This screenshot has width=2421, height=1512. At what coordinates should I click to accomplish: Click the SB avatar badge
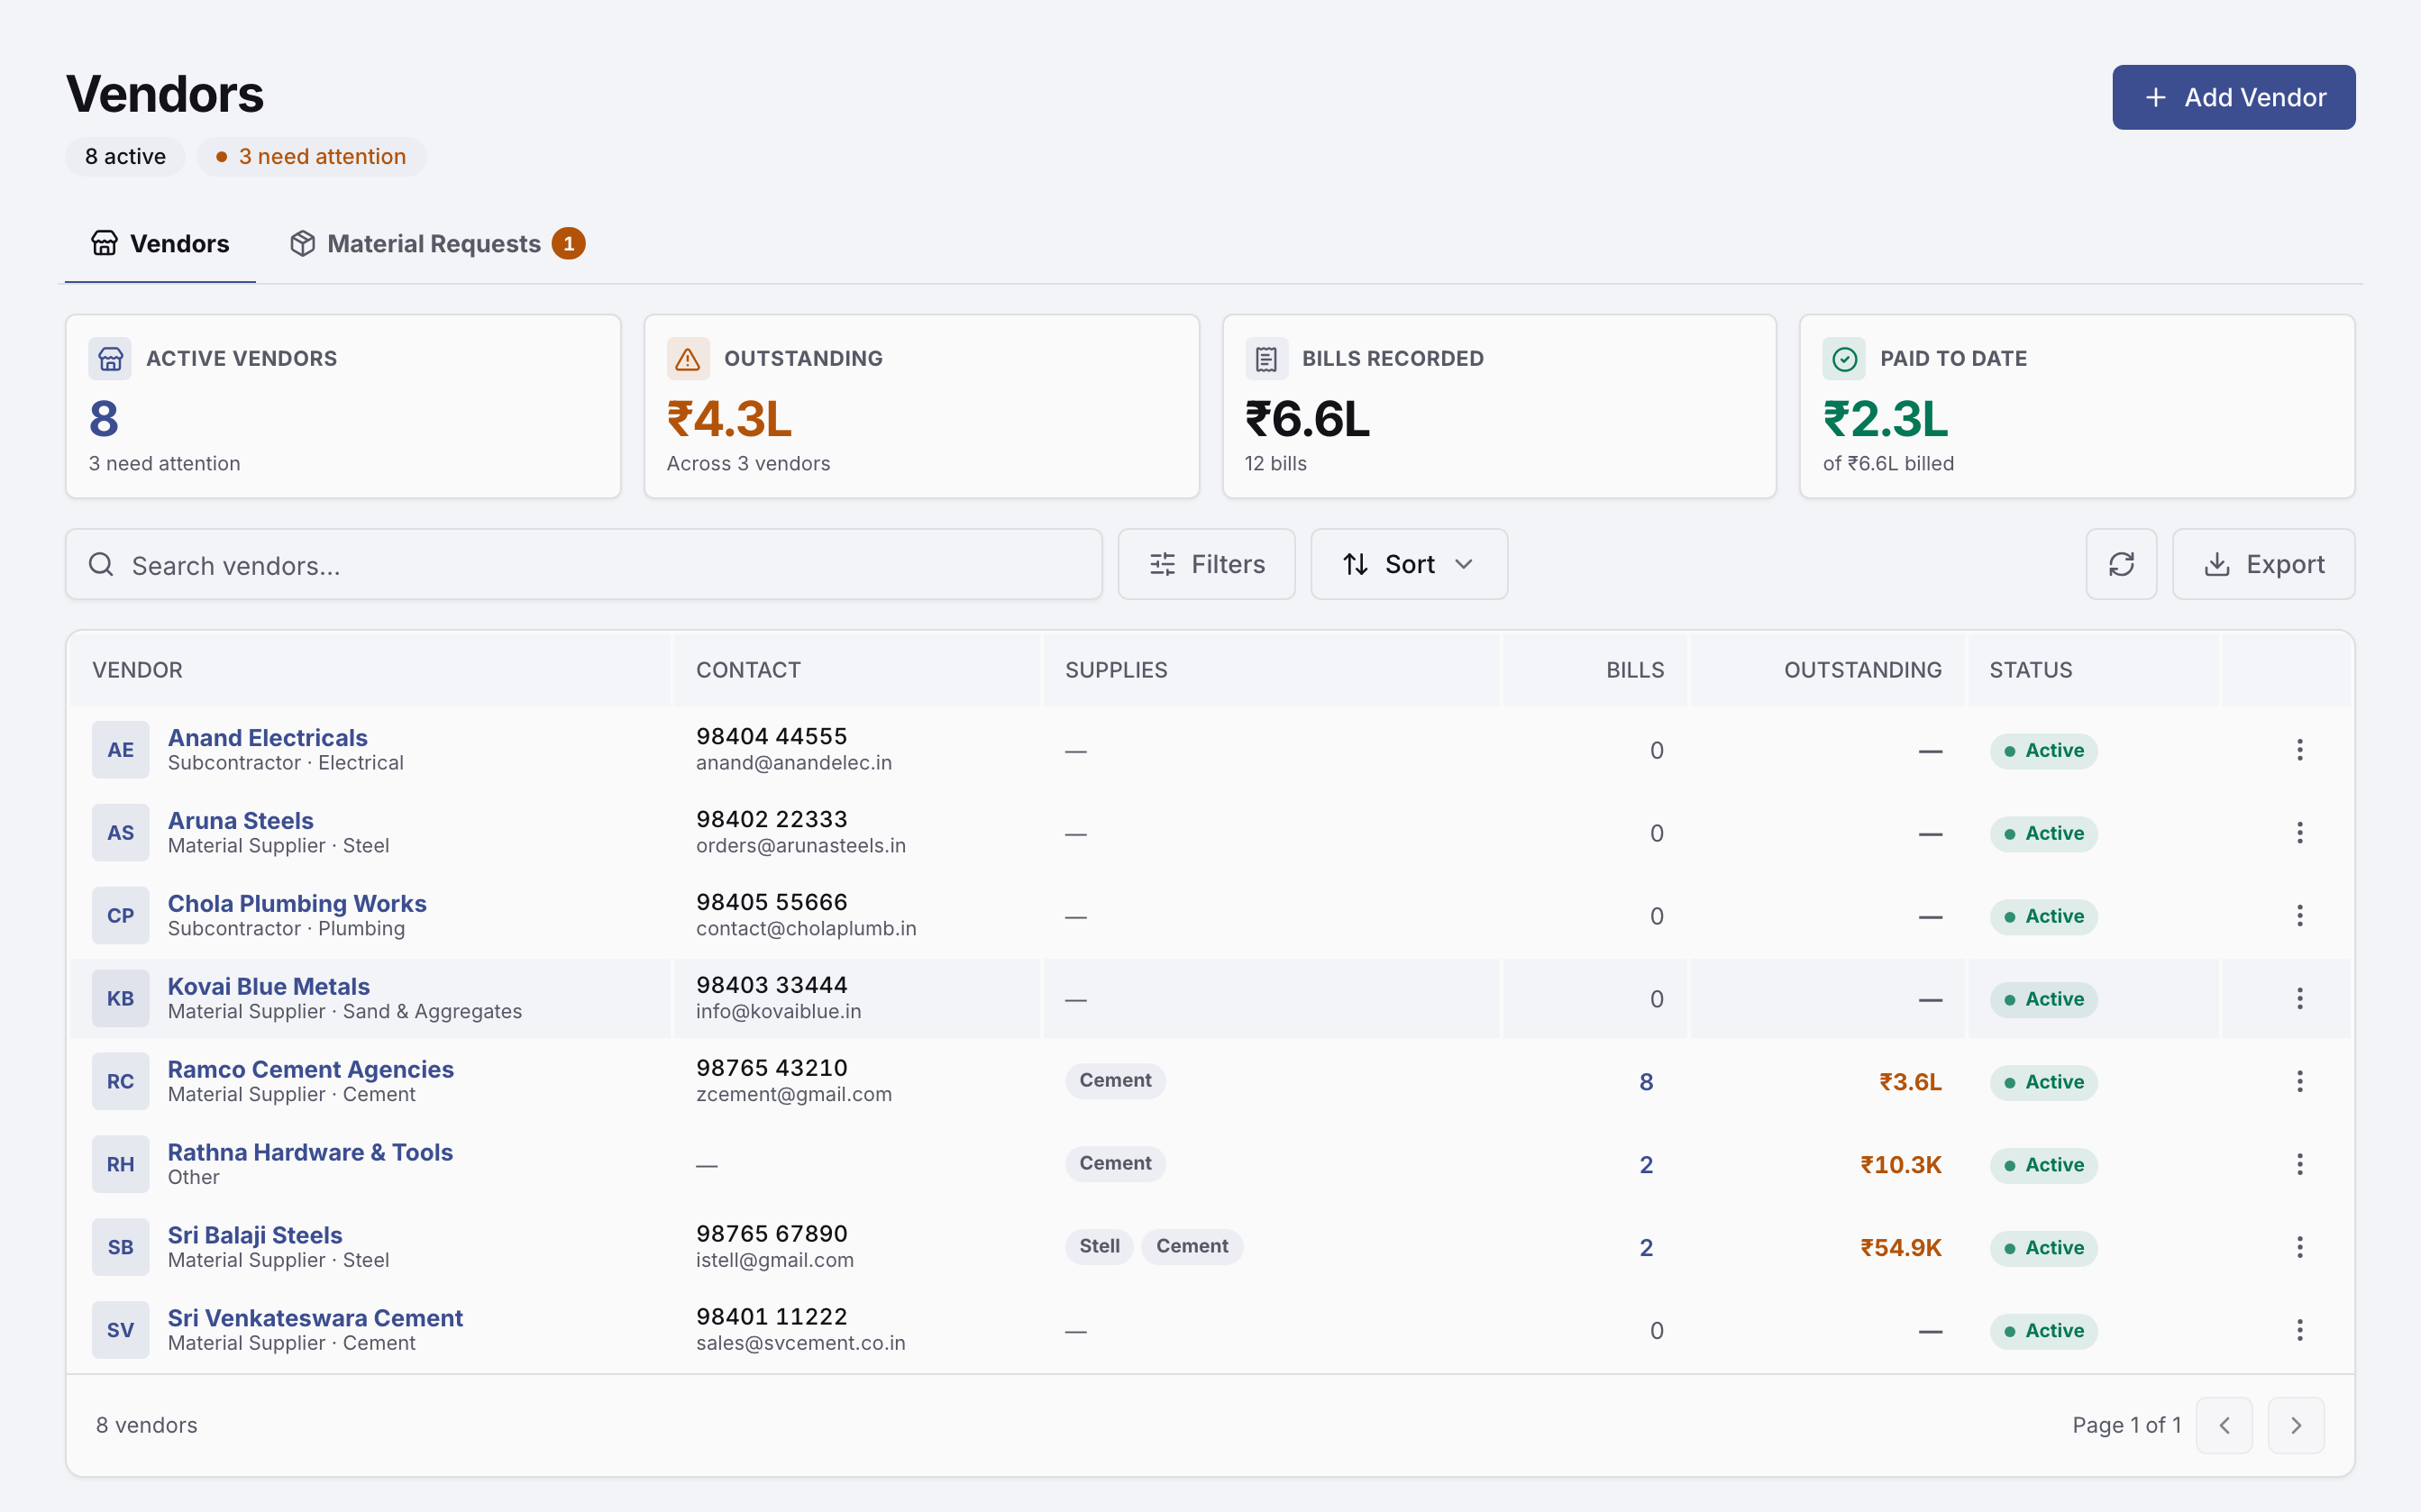(x=120, y=1248)
